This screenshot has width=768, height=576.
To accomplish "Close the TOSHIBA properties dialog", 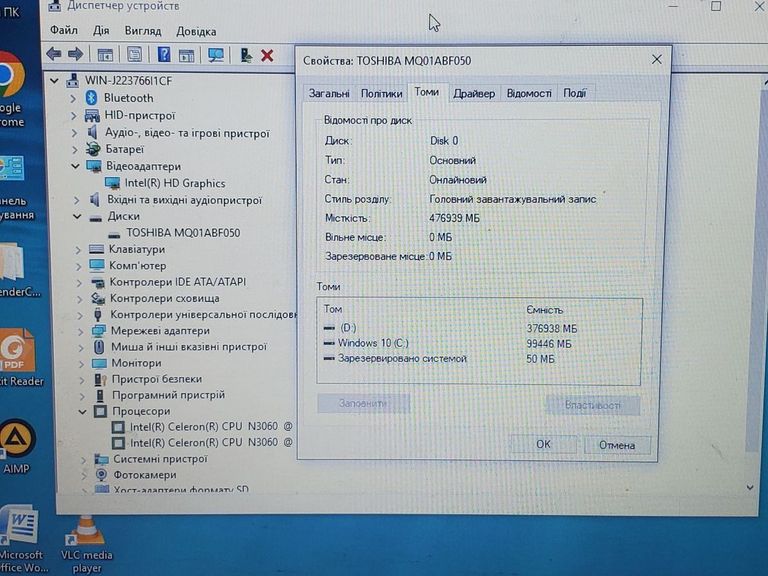I will click(x=656, y=60).
